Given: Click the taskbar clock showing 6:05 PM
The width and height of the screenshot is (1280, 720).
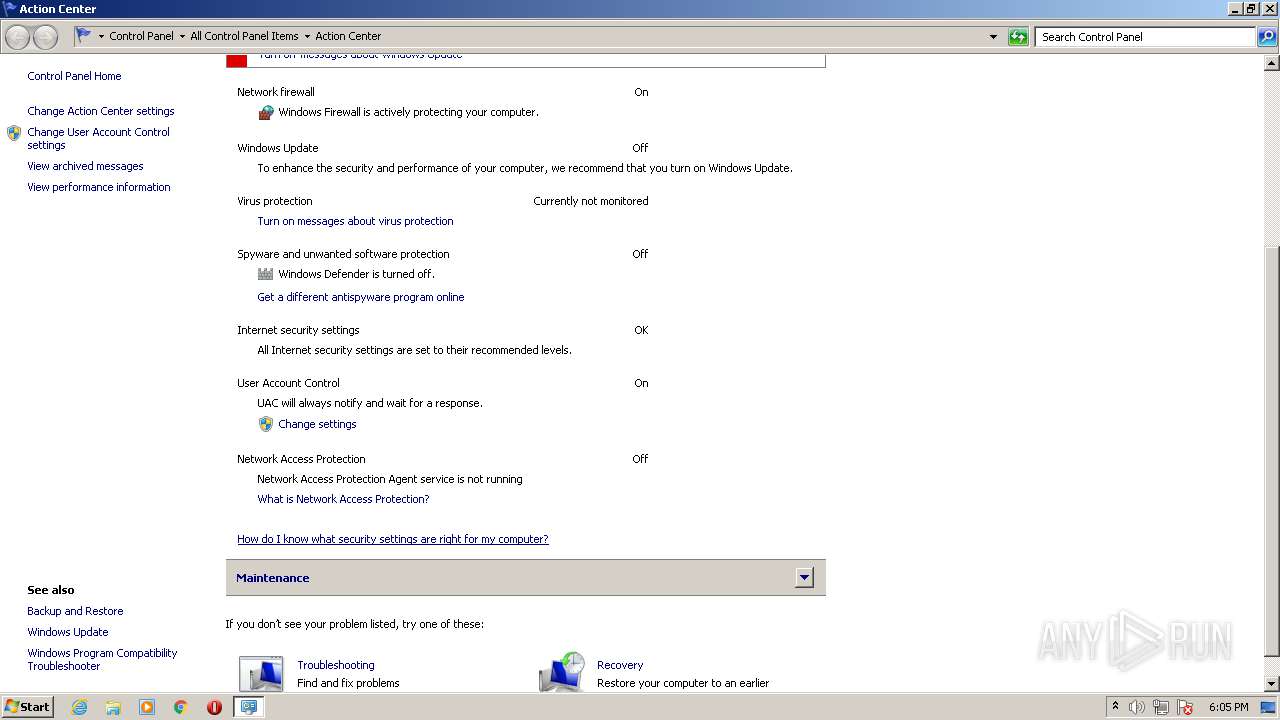Looking at the screenshot, I should [x=1228, y=707].
